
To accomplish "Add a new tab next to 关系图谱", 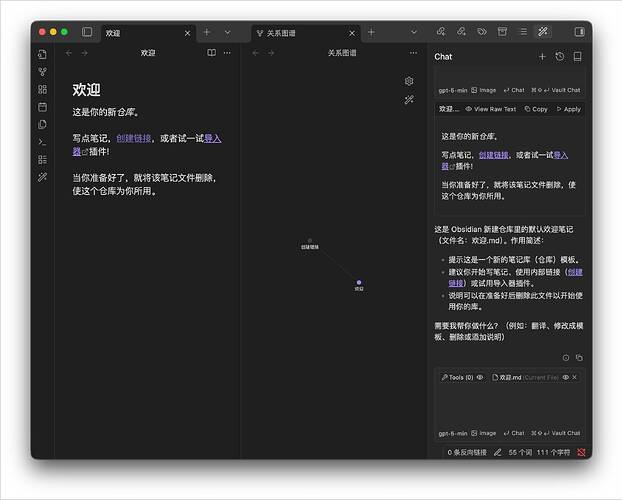I will 371,32.
